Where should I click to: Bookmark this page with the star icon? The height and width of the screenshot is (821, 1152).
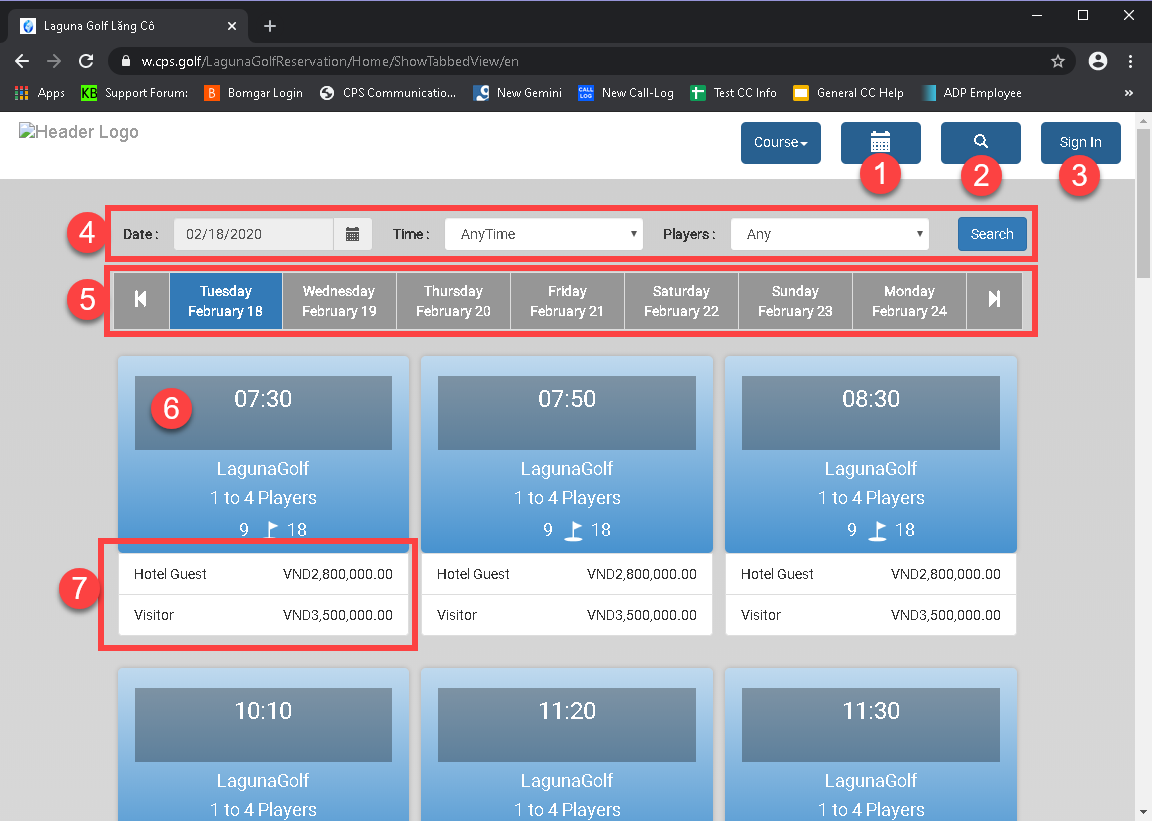pyautogui.click(x=1057, y=61)
